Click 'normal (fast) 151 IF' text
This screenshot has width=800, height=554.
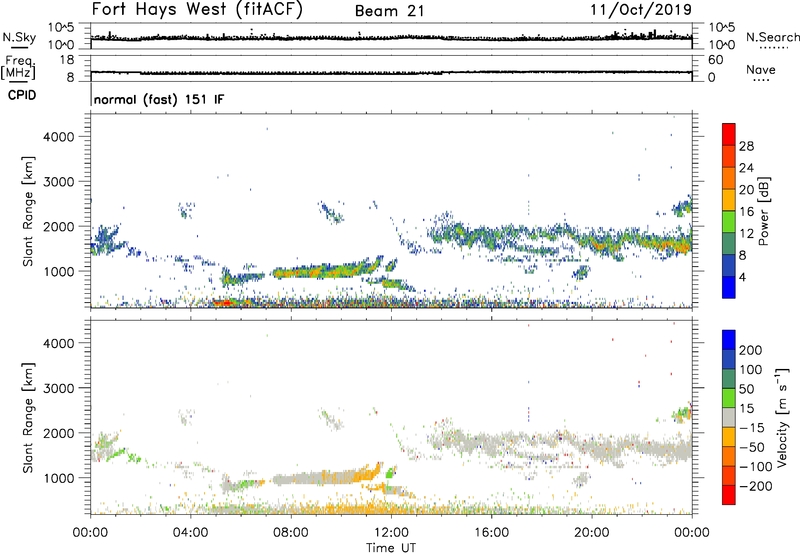coord(159,99)
